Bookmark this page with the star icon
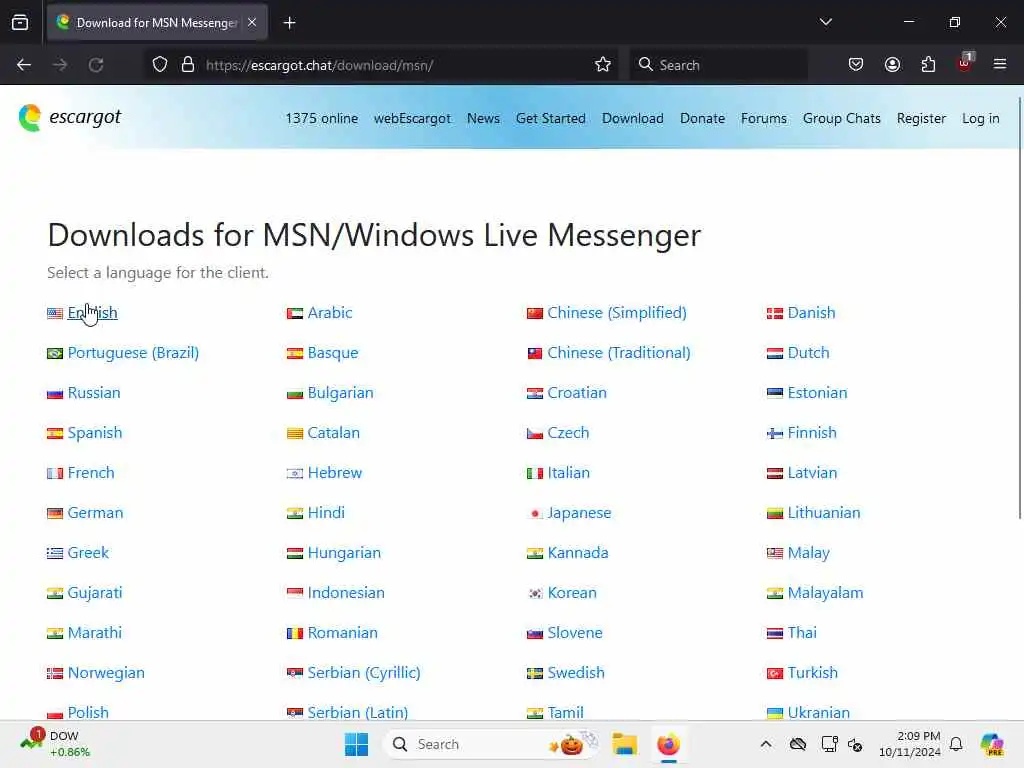The image size is (1024, 768). click(x=603, y=65)
